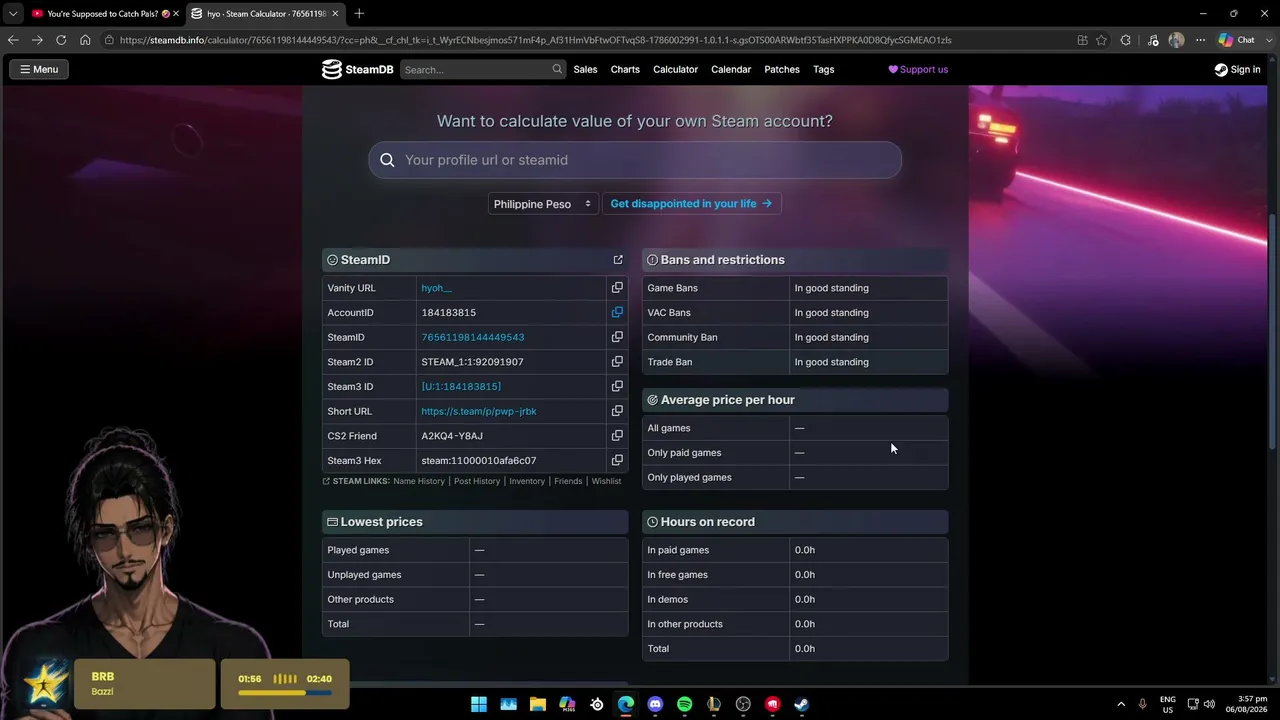Open the Inventory steam link
Image resolution: width=1280 pixels, height=720 pixels.
[x=527, y=481]
